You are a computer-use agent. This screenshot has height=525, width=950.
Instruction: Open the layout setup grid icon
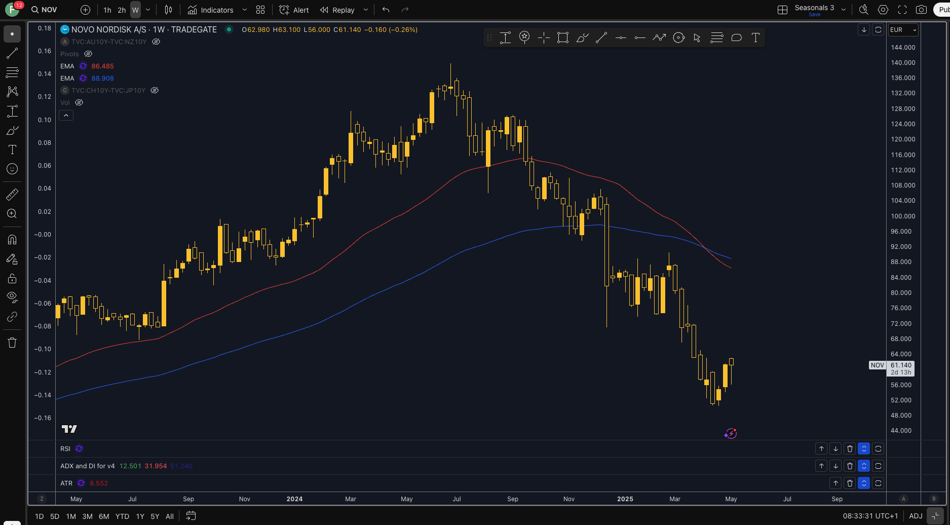pos(783,10)
